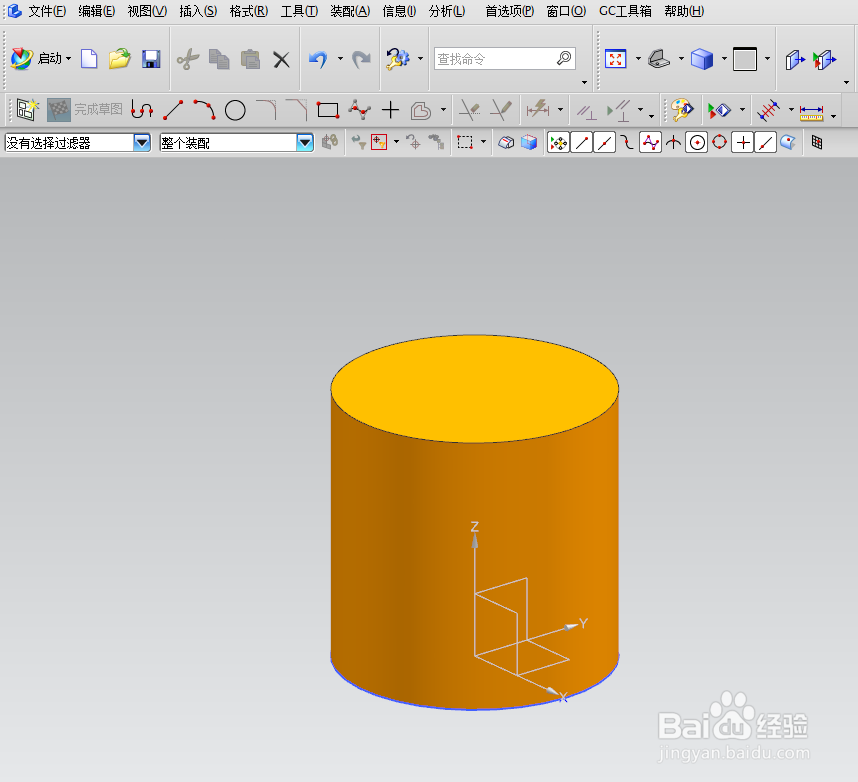Expand the 启动 dropdown arrow

point(68,59)
